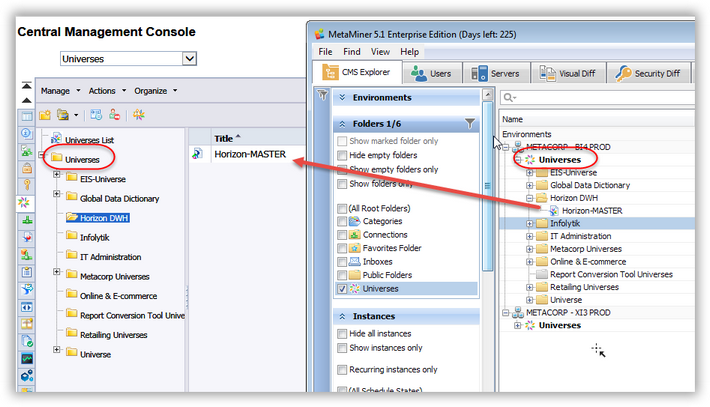Click the Universes List icon in CMC tree
Viewport: 710px width, 407px height.
(x=56, y=139)
